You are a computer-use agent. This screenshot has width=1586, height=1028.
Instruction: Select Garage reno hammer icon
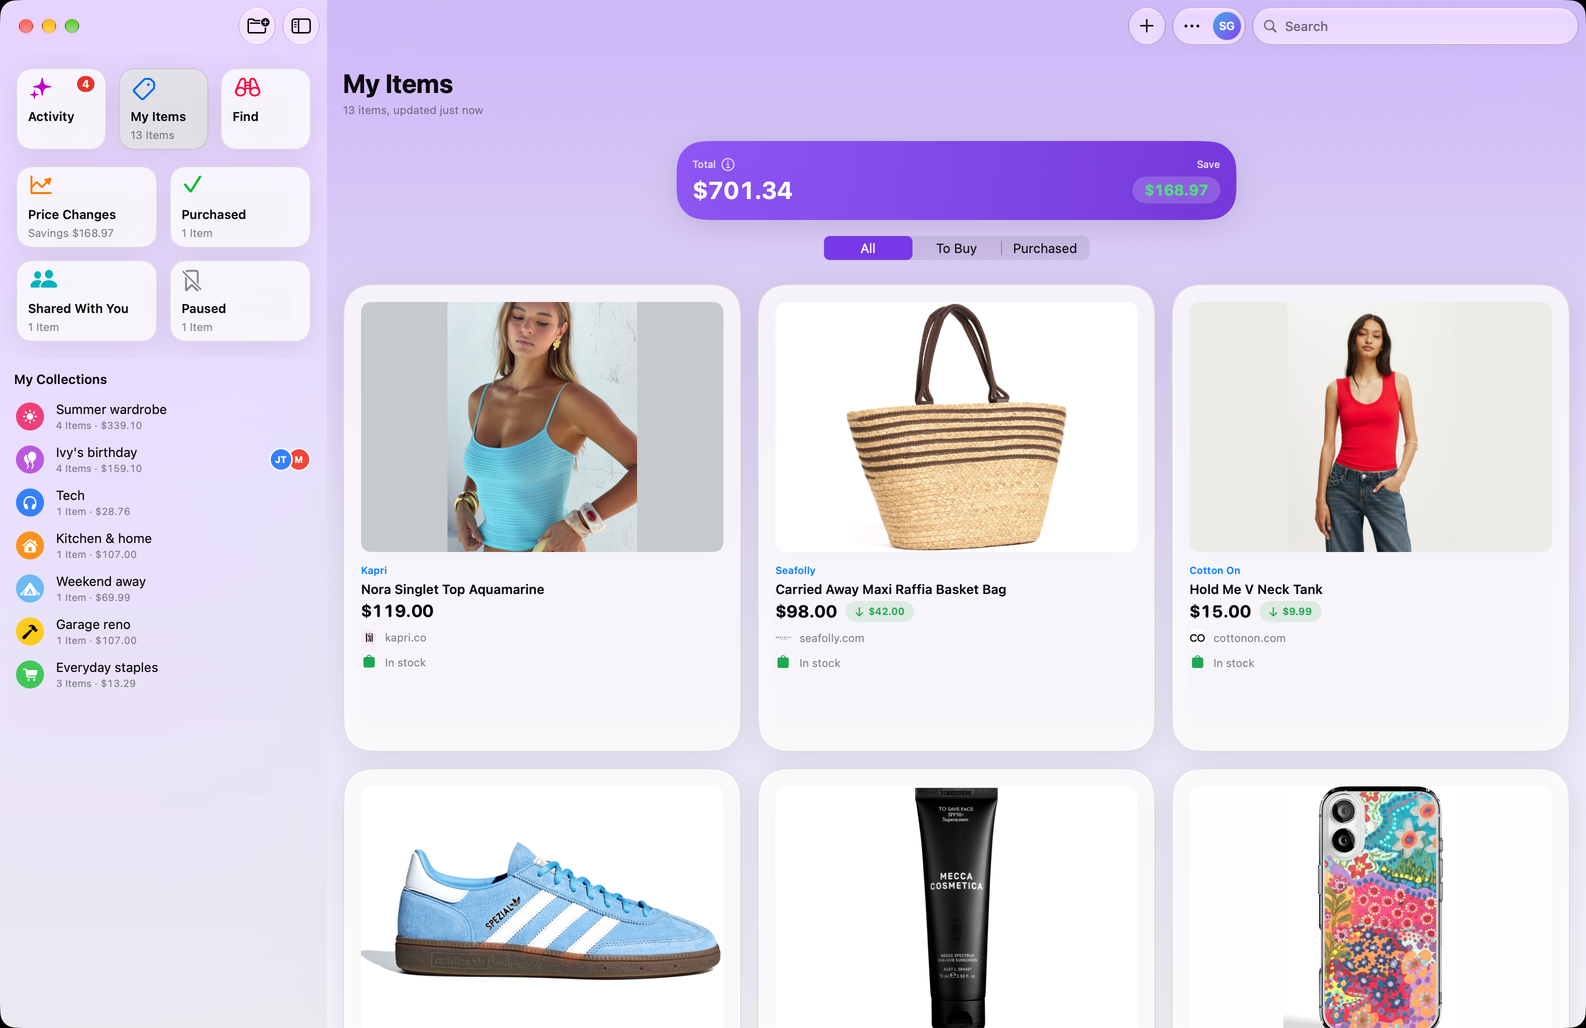30,631
